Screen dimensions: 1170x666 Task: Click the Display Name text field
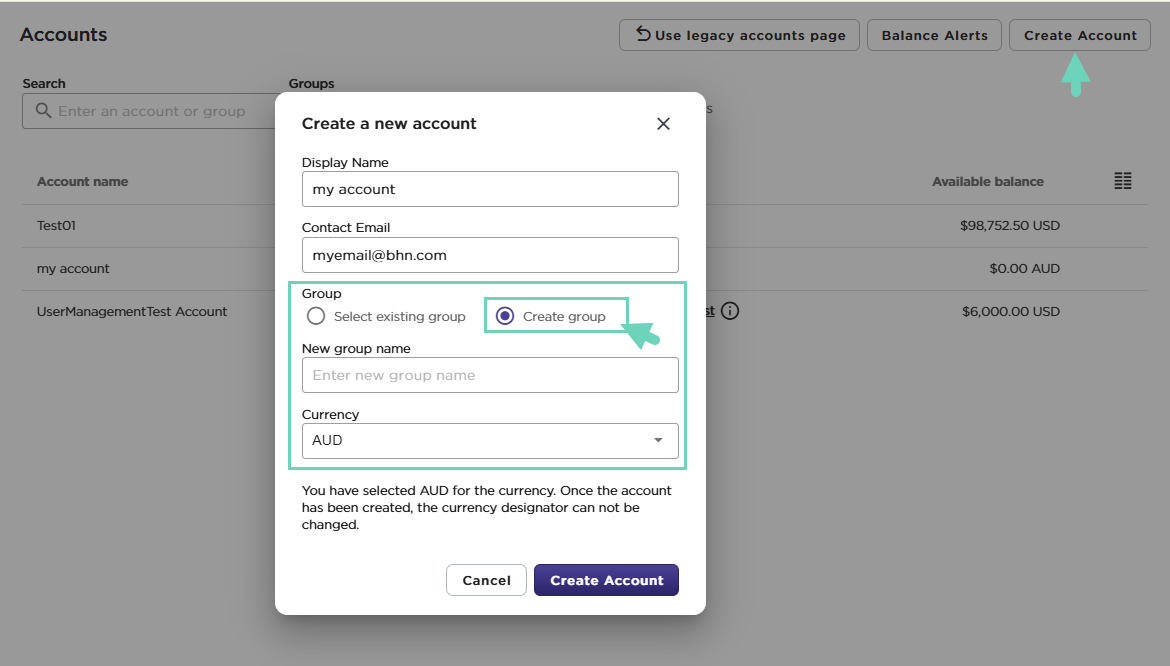click(490, 189)
